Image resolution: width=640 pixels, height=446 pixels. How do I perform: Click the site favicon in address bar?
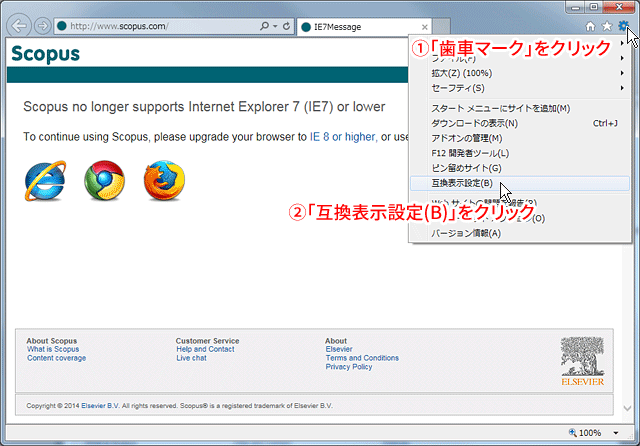[x=62, y=26]
